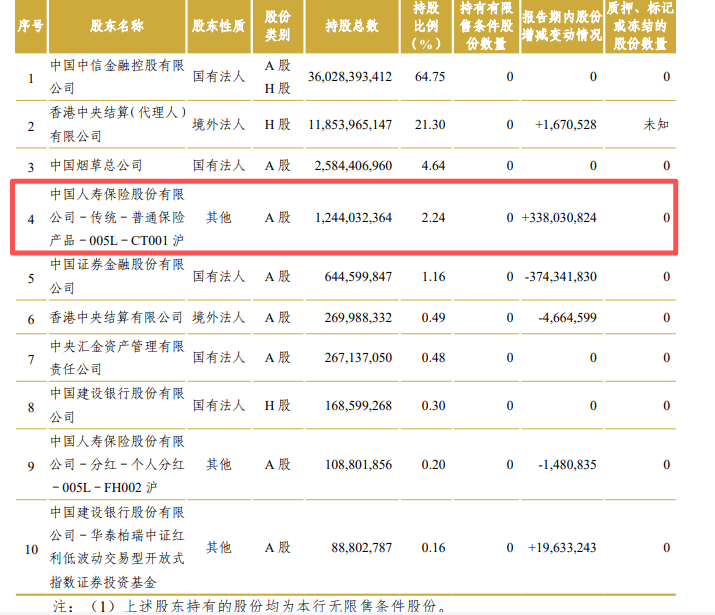Select shareholder 中国人寿保险 分红-个人分红 FH002
This screenshot has width=715, height=615.
point(117,464)
